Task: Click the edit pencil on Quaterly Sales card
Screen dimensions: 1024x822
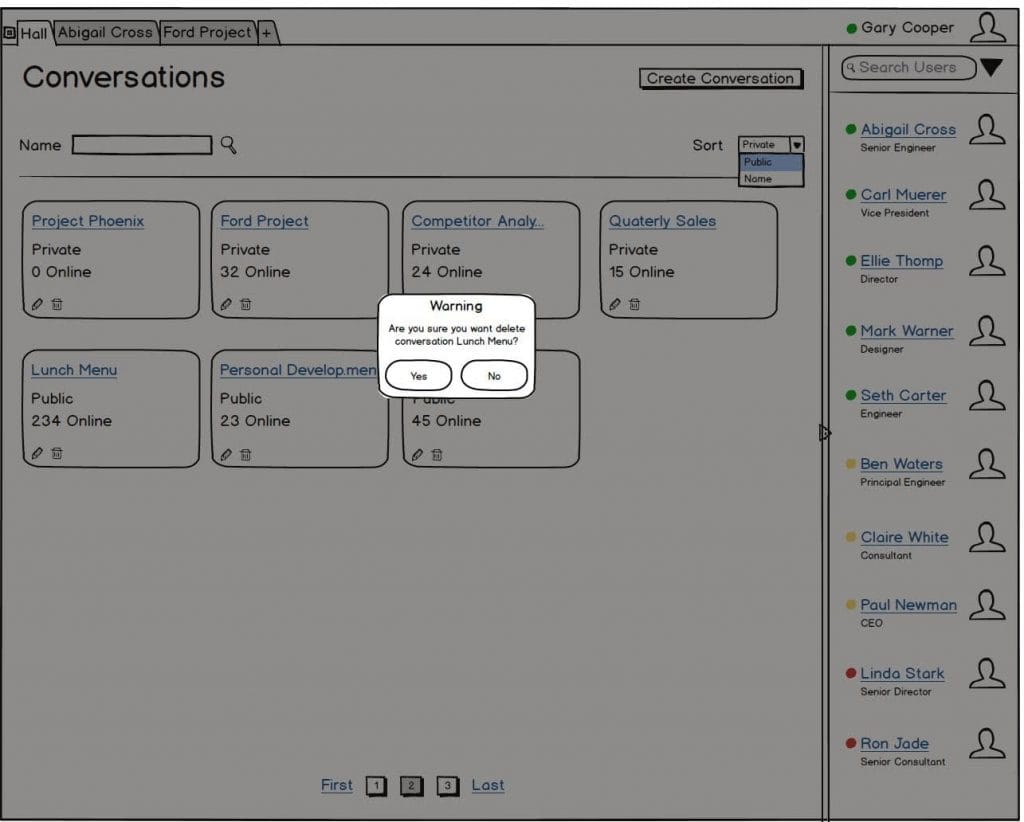Action: [615, 304]
